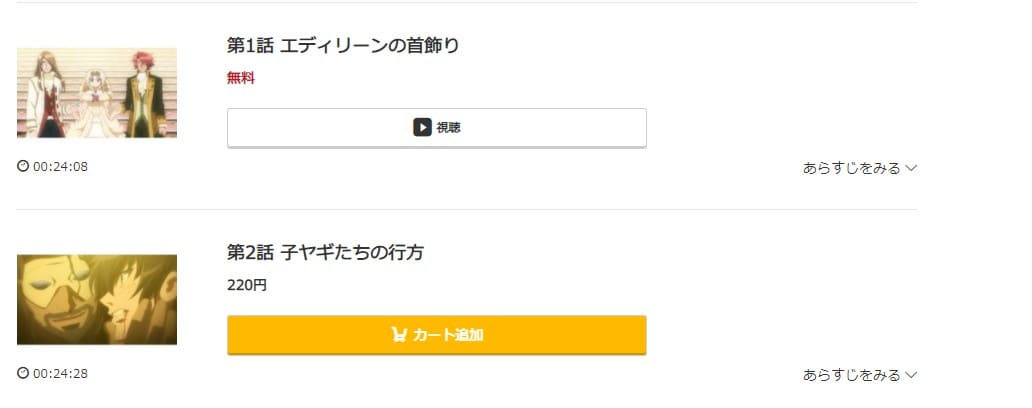Open the 第2話 子ヤギたちの行方 title
The width and height of the screenshot is (1032, 408).
pyautogui.click(x=325, y=252)
